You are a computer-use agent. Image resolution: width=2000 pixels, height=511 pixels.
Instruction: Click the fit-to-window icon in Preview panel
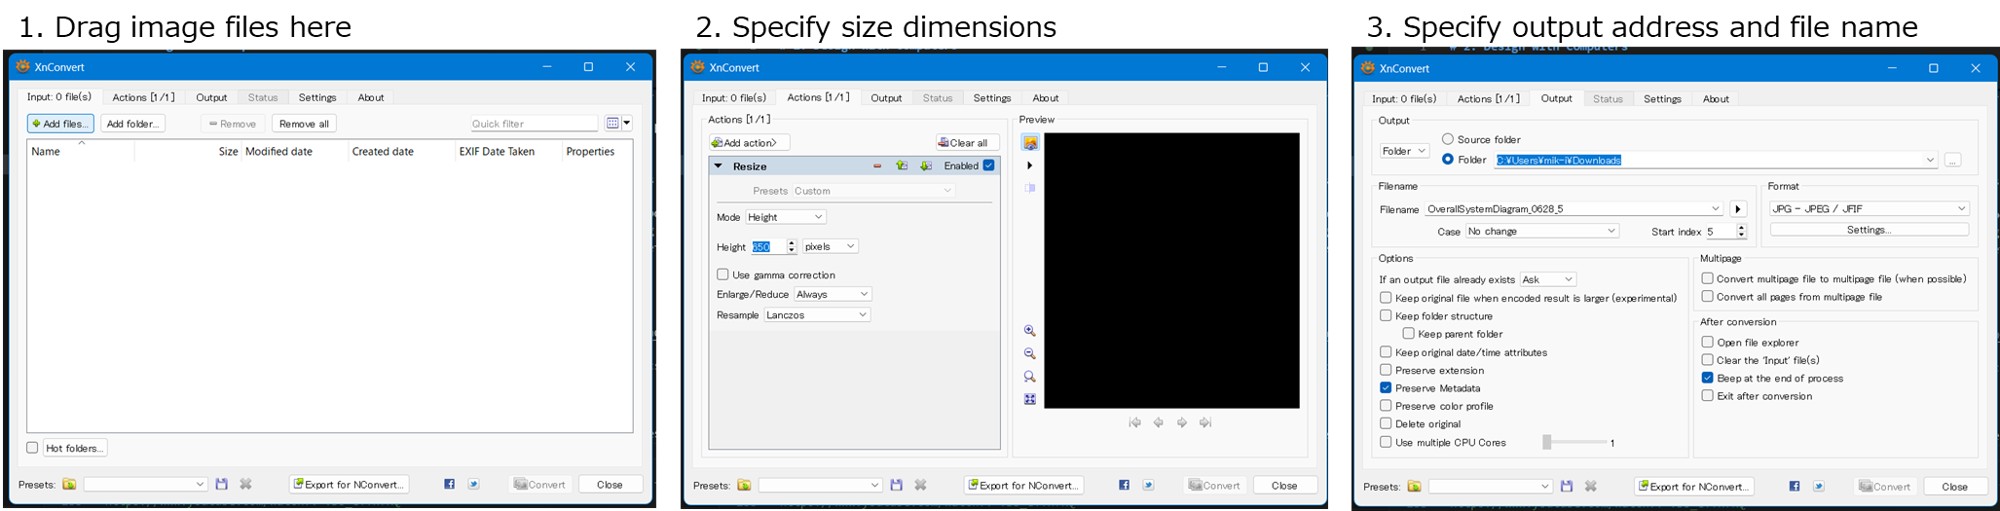tap(1030, 399)
